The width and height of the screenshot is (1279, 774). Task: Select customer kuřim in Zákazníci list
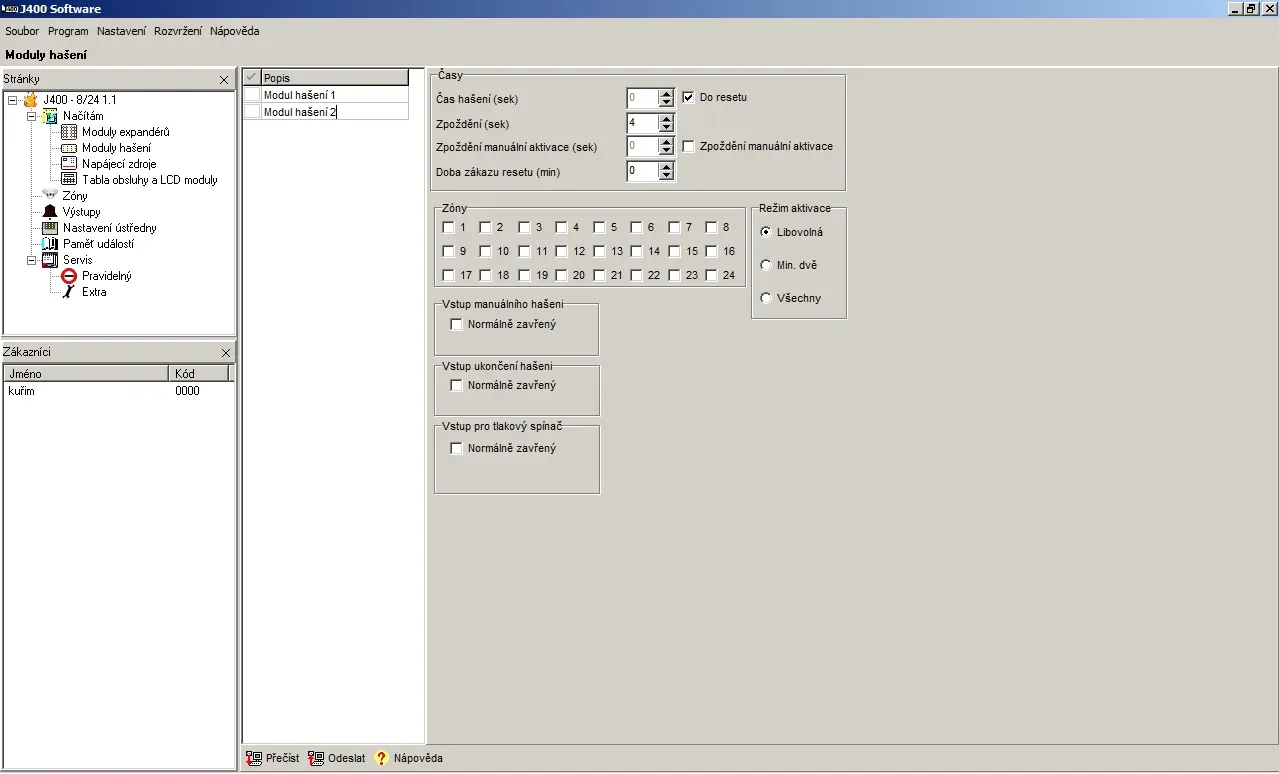click(x=118, y=391)
